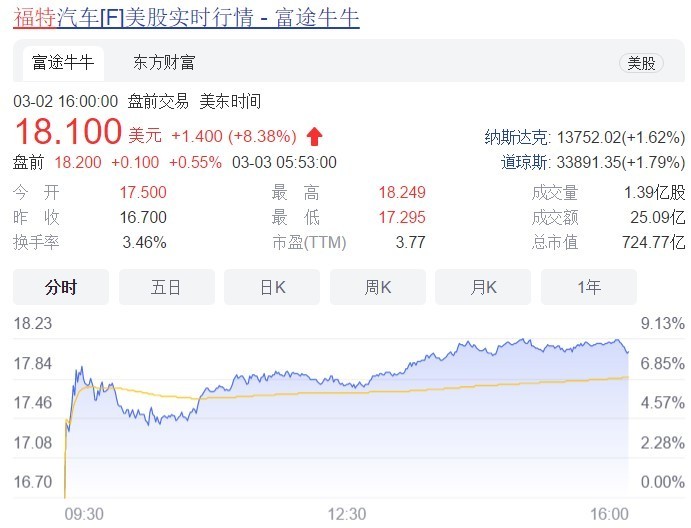691x528 pixels.
Task: Click the 18.100 current price
Action: pyautogui.click(x=68, y=131)
